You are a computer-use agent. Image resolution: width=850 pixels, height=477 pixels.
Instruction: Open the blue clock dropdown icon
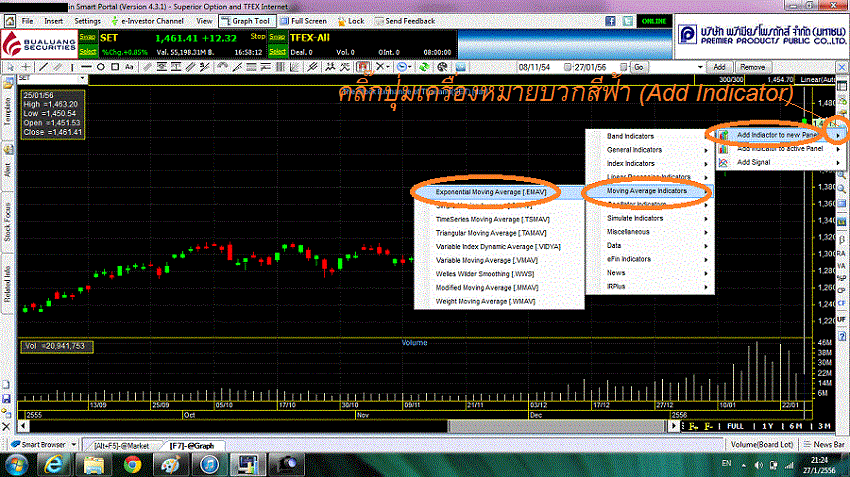[x=403, y=67]
